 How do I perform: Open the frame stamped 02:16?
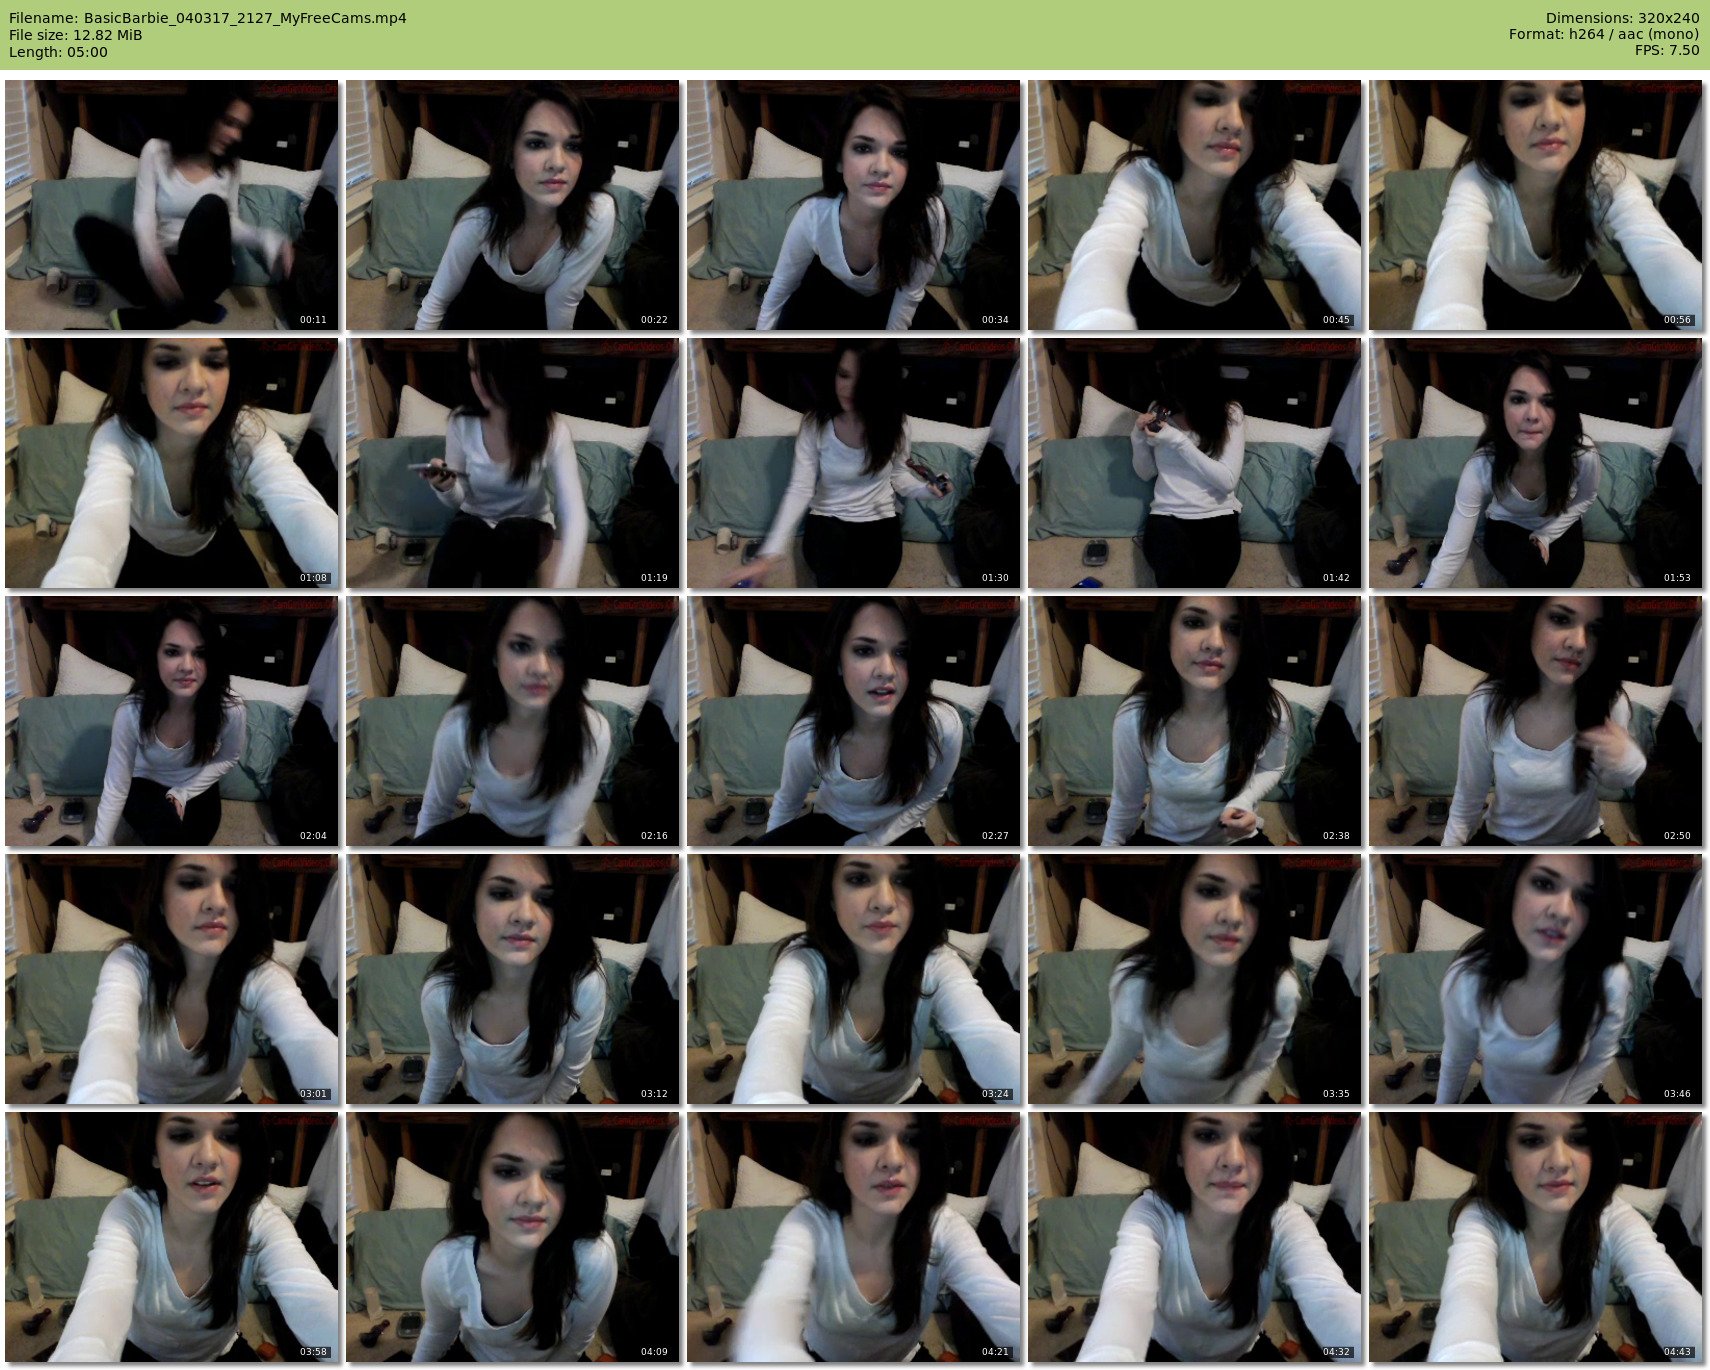point(513,721)
